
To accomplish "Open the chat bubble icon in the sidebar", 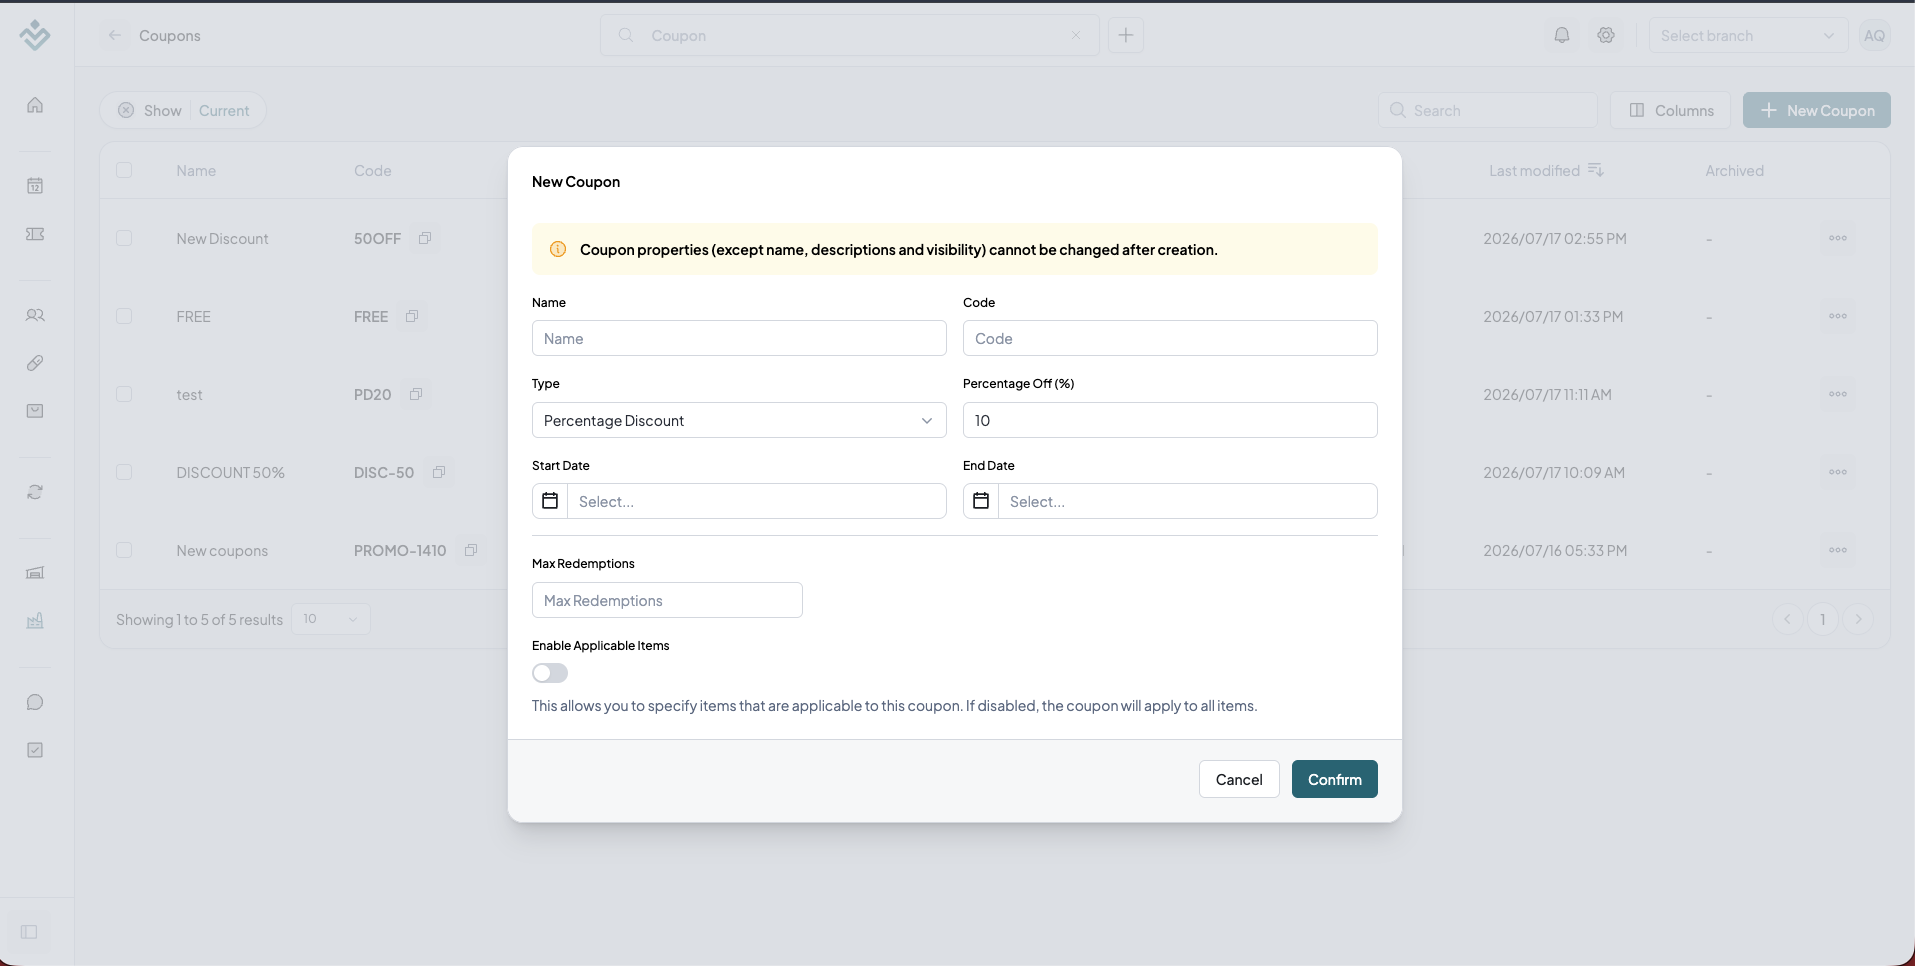I will pos(35,702).
